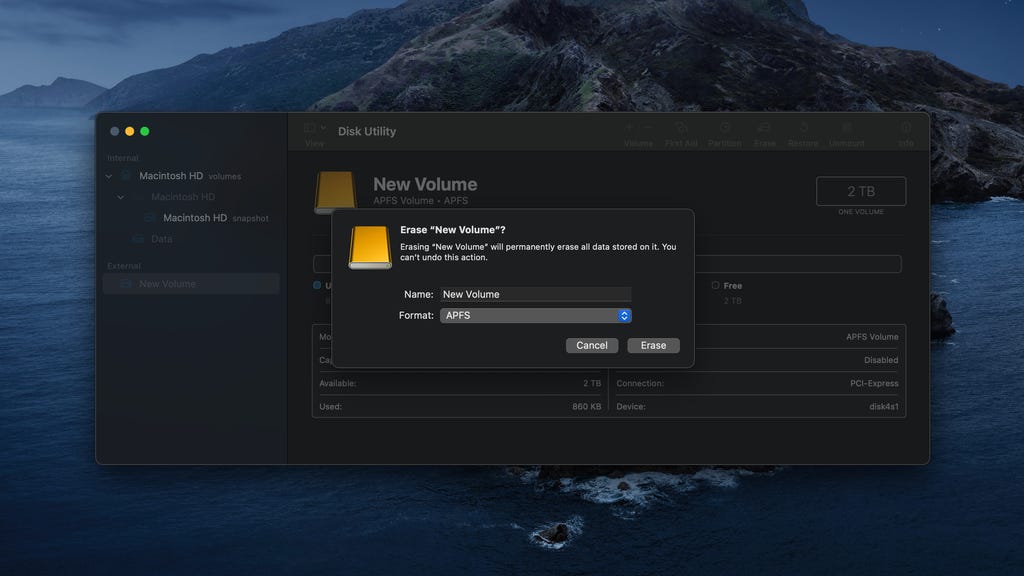Click the remove volume minus icon
The height and width of the screenshot is (576, 1024).
pyautogui.click(x=648, y=128)
